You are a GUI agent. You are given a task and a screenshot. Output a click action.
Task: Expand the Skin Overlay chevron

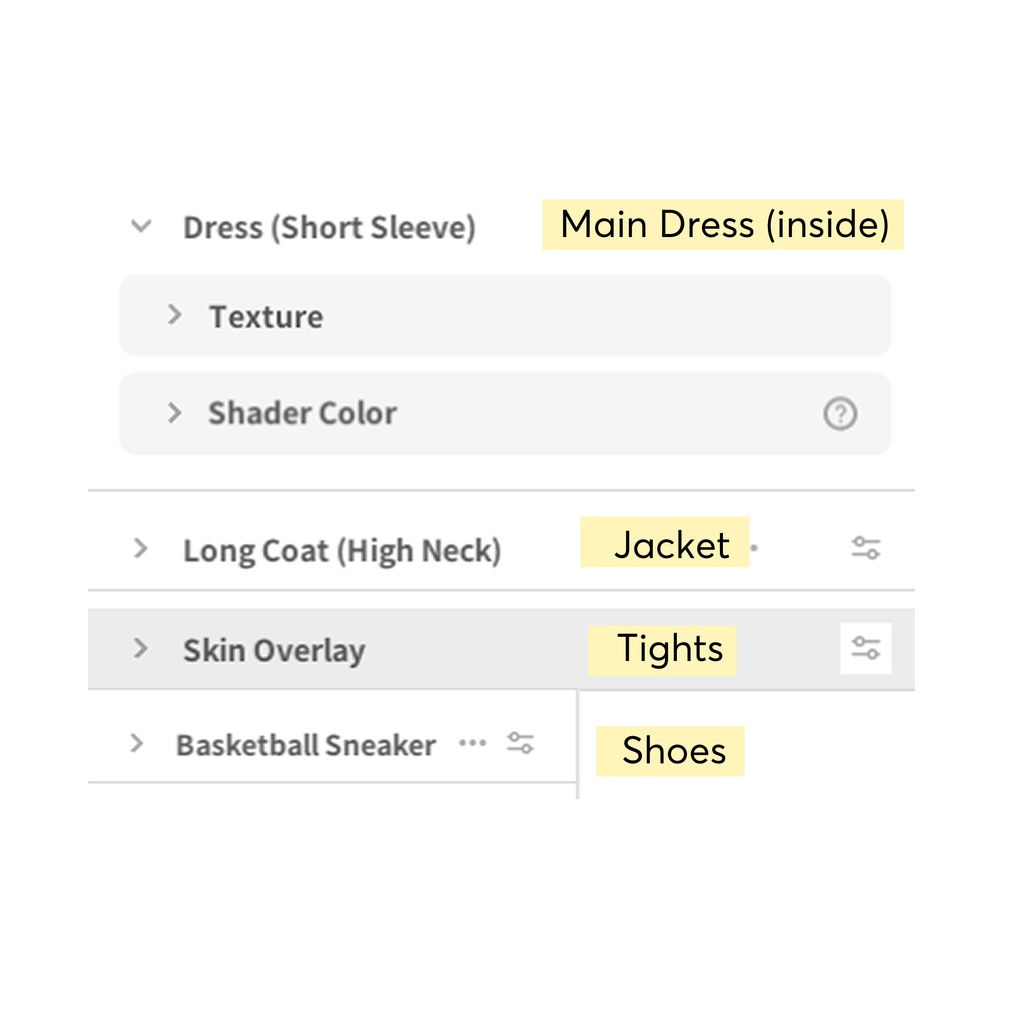(140, 648)
